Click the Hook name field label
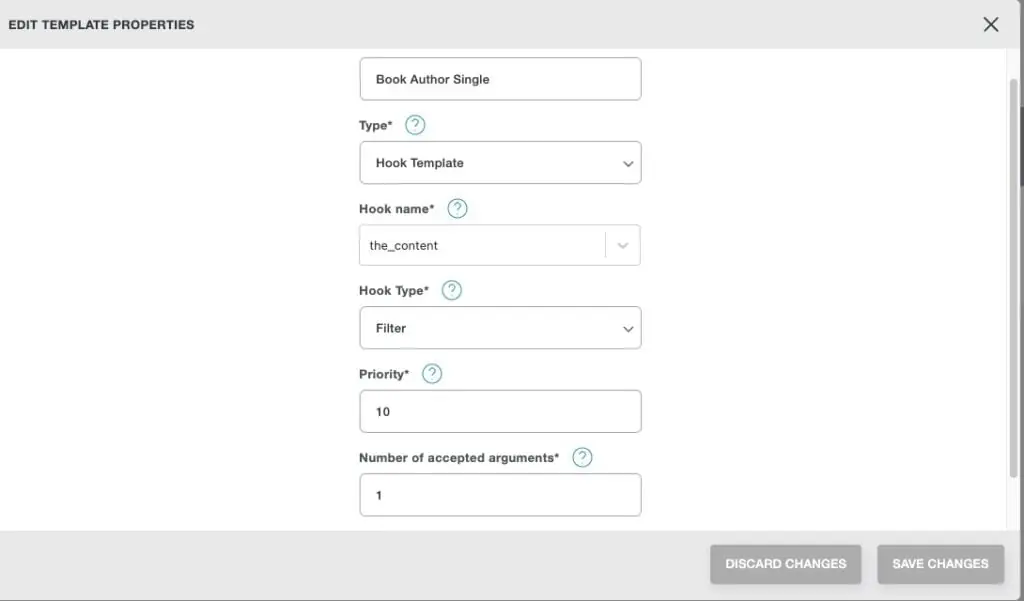This screenshot has height=601, width=1024. [x=396, y=209]
